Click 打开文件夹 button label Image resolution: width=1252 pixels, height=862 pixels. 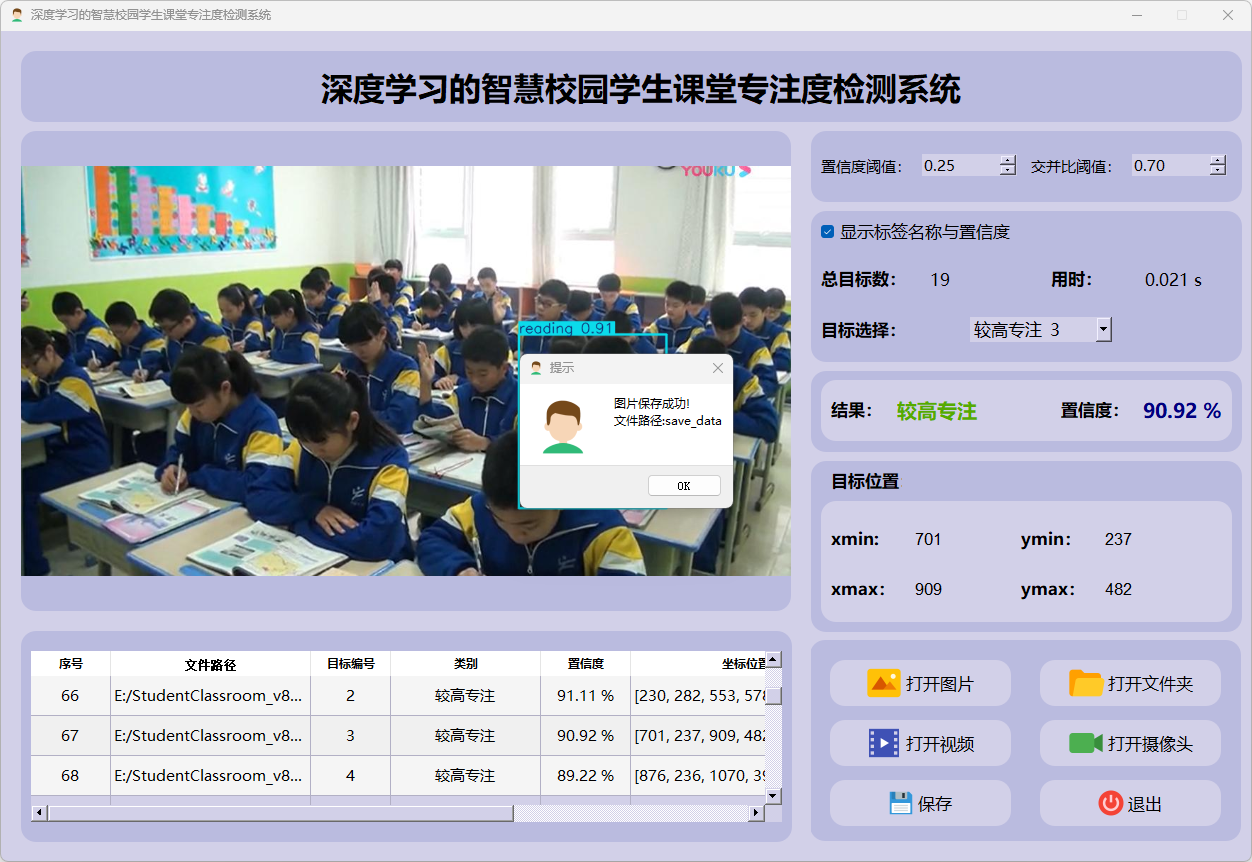coord(1150,685)
